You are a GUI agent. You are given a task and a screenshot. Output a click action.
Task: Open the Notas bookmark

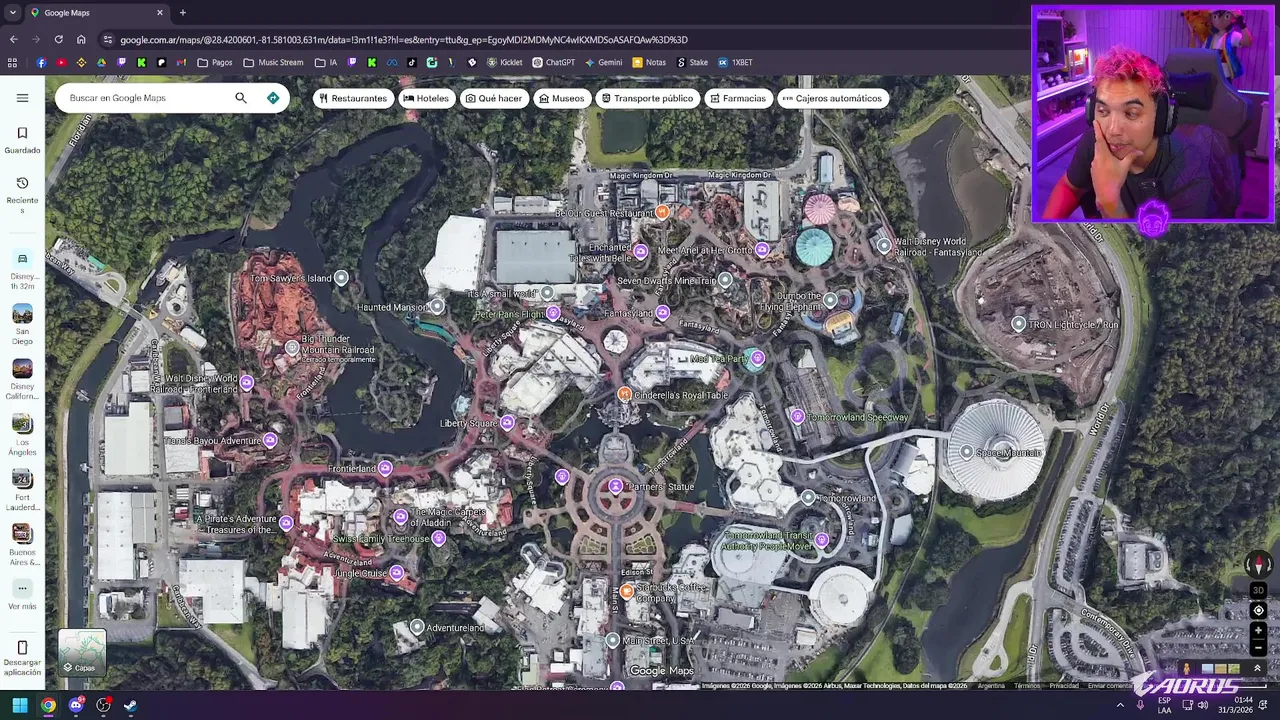point(649,62)
